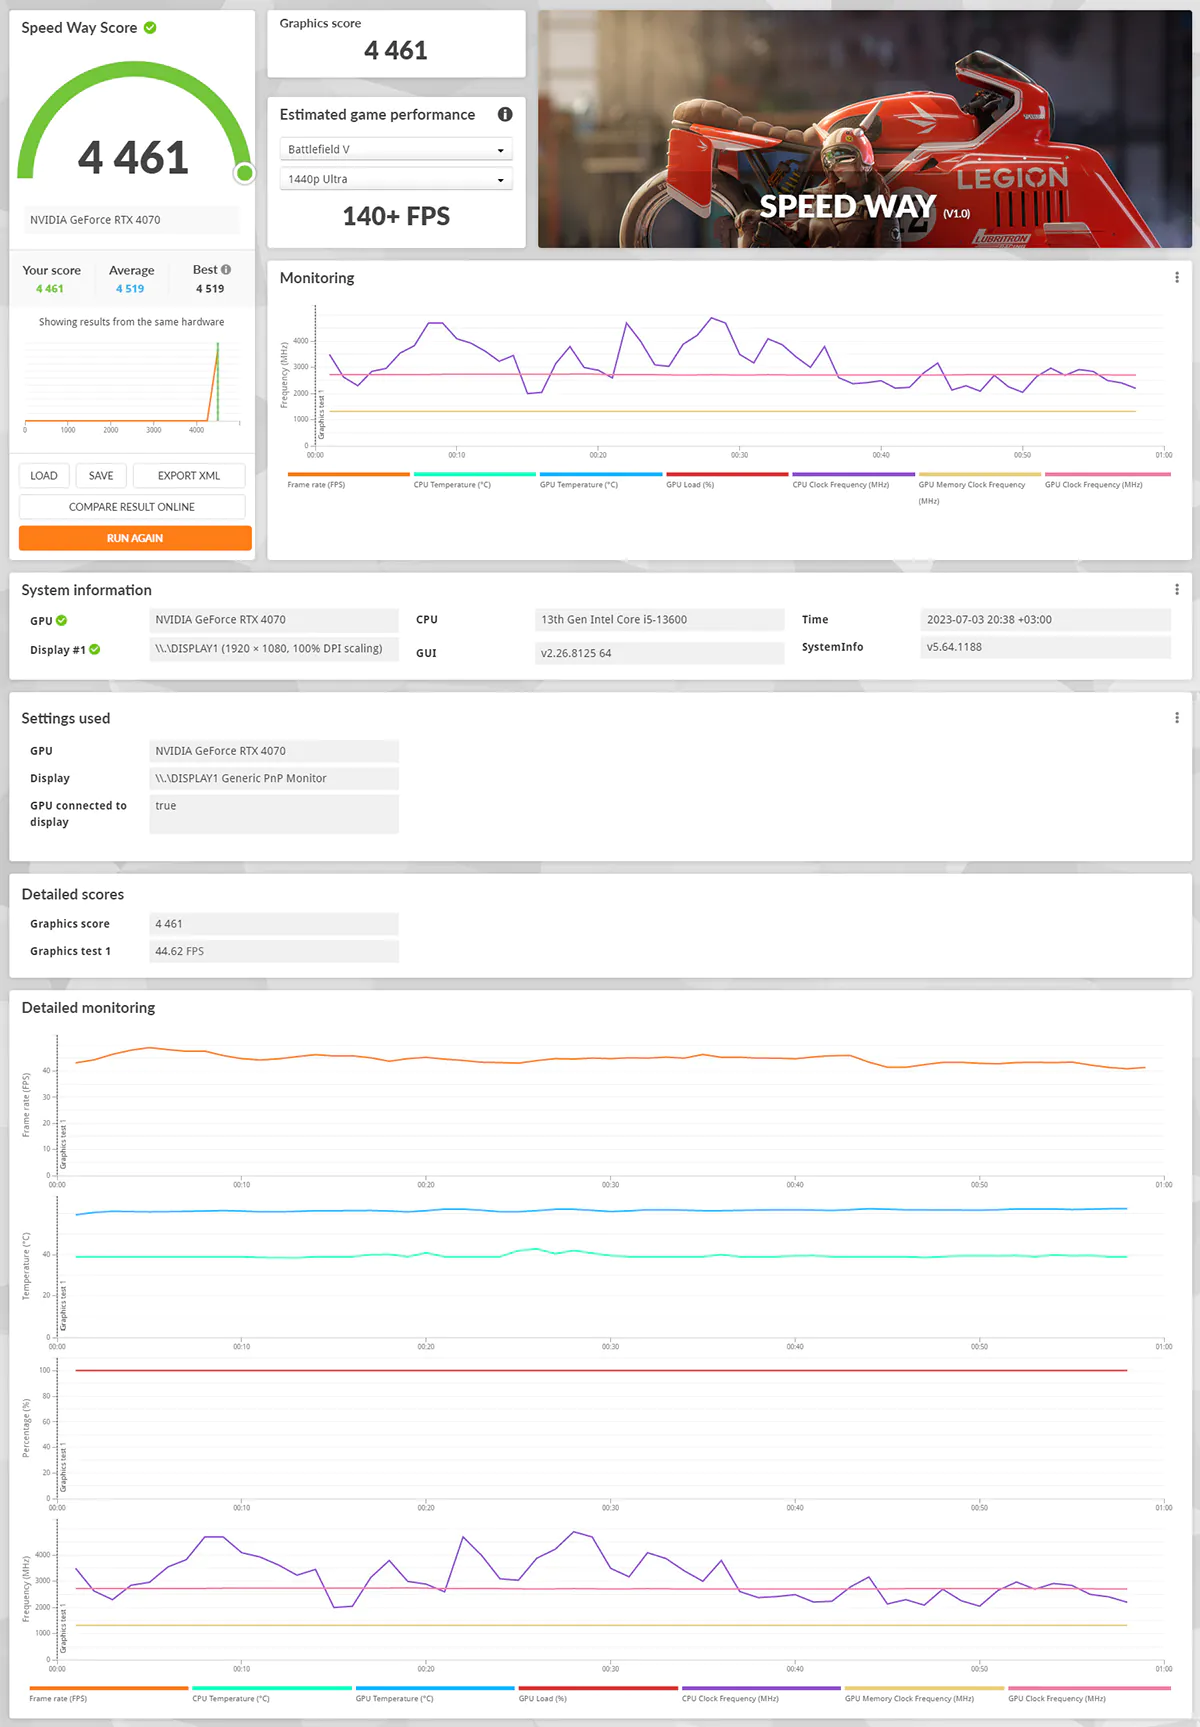Toggle GPU Temperature legend in Monitoring
The image size is (1200, 1727).
(x=600, y=481)
